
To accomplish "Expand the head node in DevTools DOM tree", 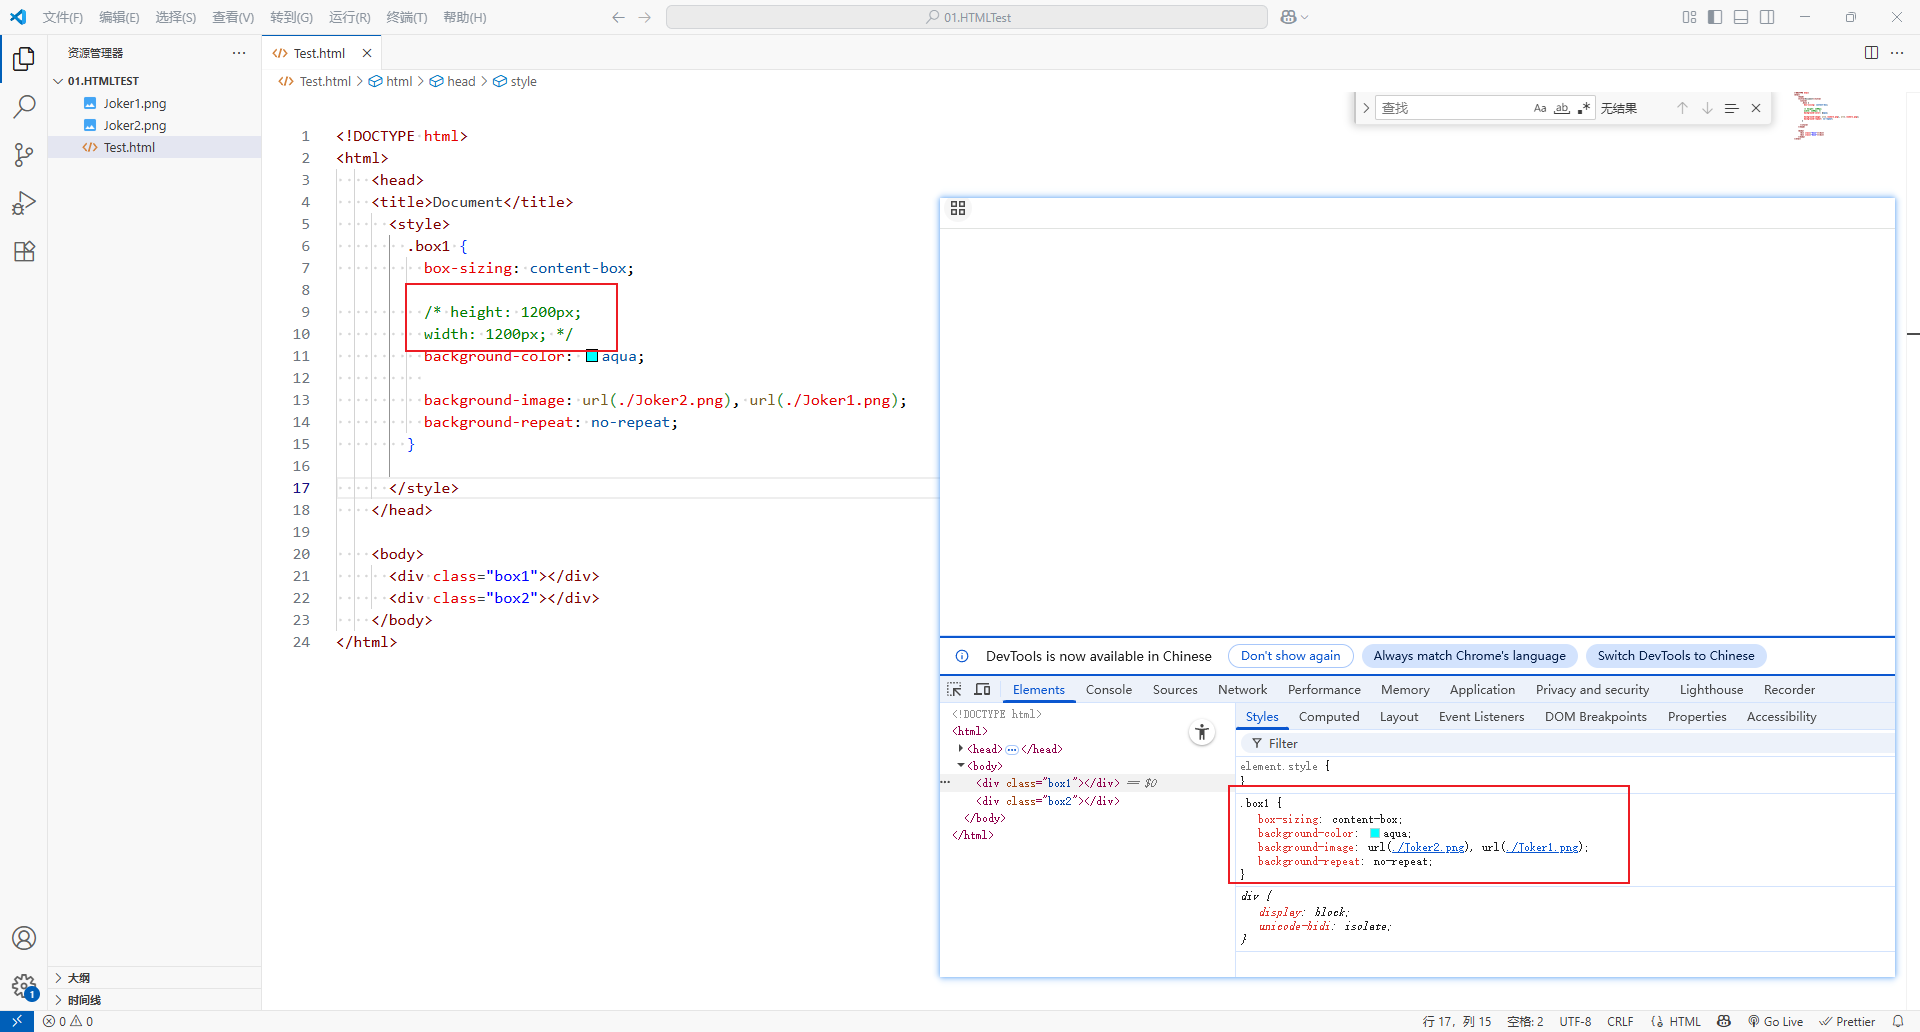I will click(x=961, y=748).
